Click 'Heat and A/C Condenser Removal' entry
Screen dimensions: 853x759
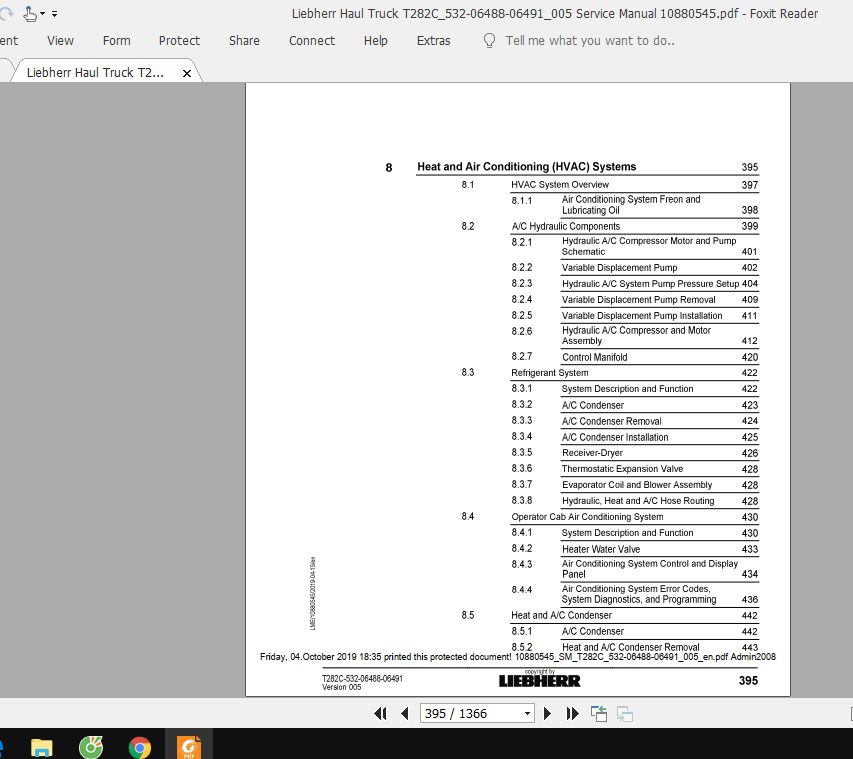tap(630, 647)
